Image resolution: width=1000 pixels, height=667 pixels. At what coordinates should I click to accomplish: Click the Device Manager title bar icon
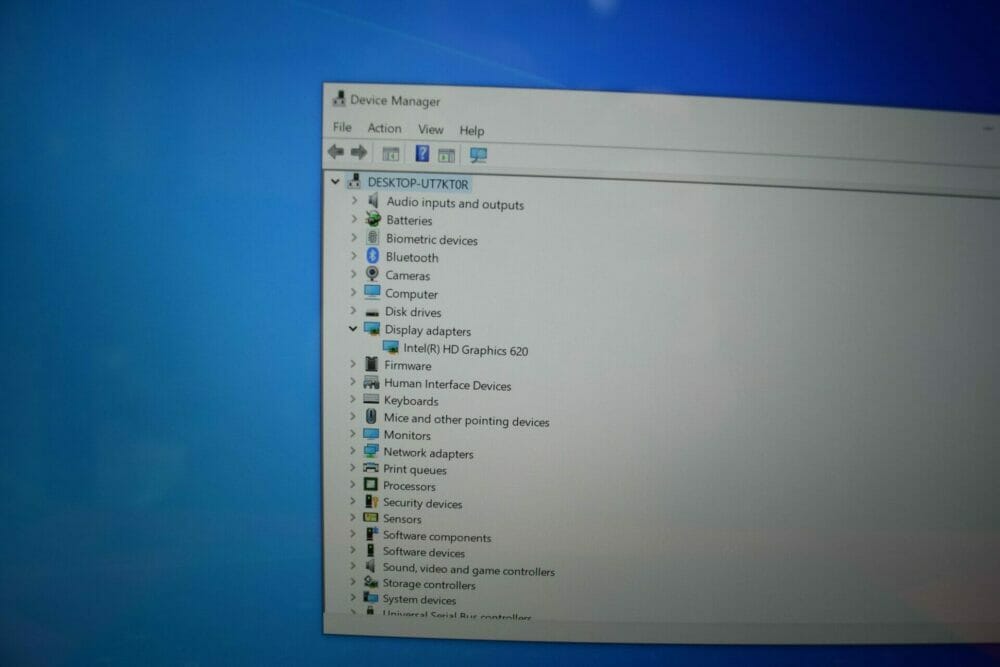[339, 98]
